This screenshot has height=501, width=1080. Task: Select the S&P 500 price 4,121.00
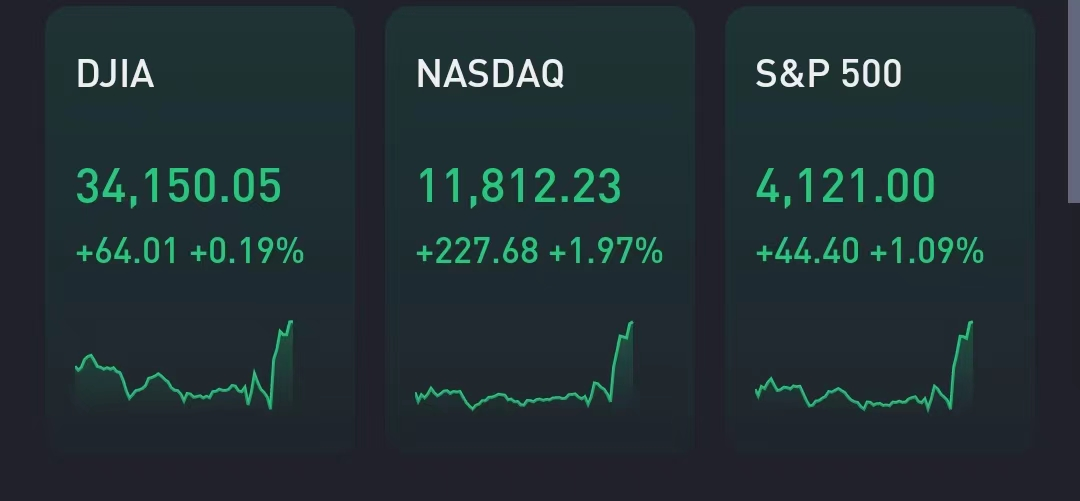(846, 187)
